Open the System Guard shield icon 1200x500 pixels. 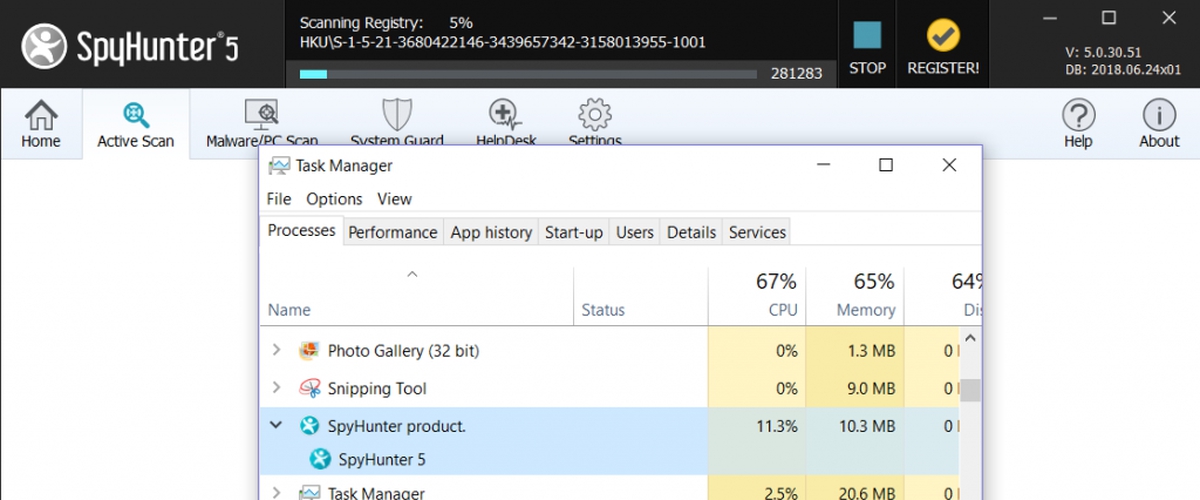(397, 114)
